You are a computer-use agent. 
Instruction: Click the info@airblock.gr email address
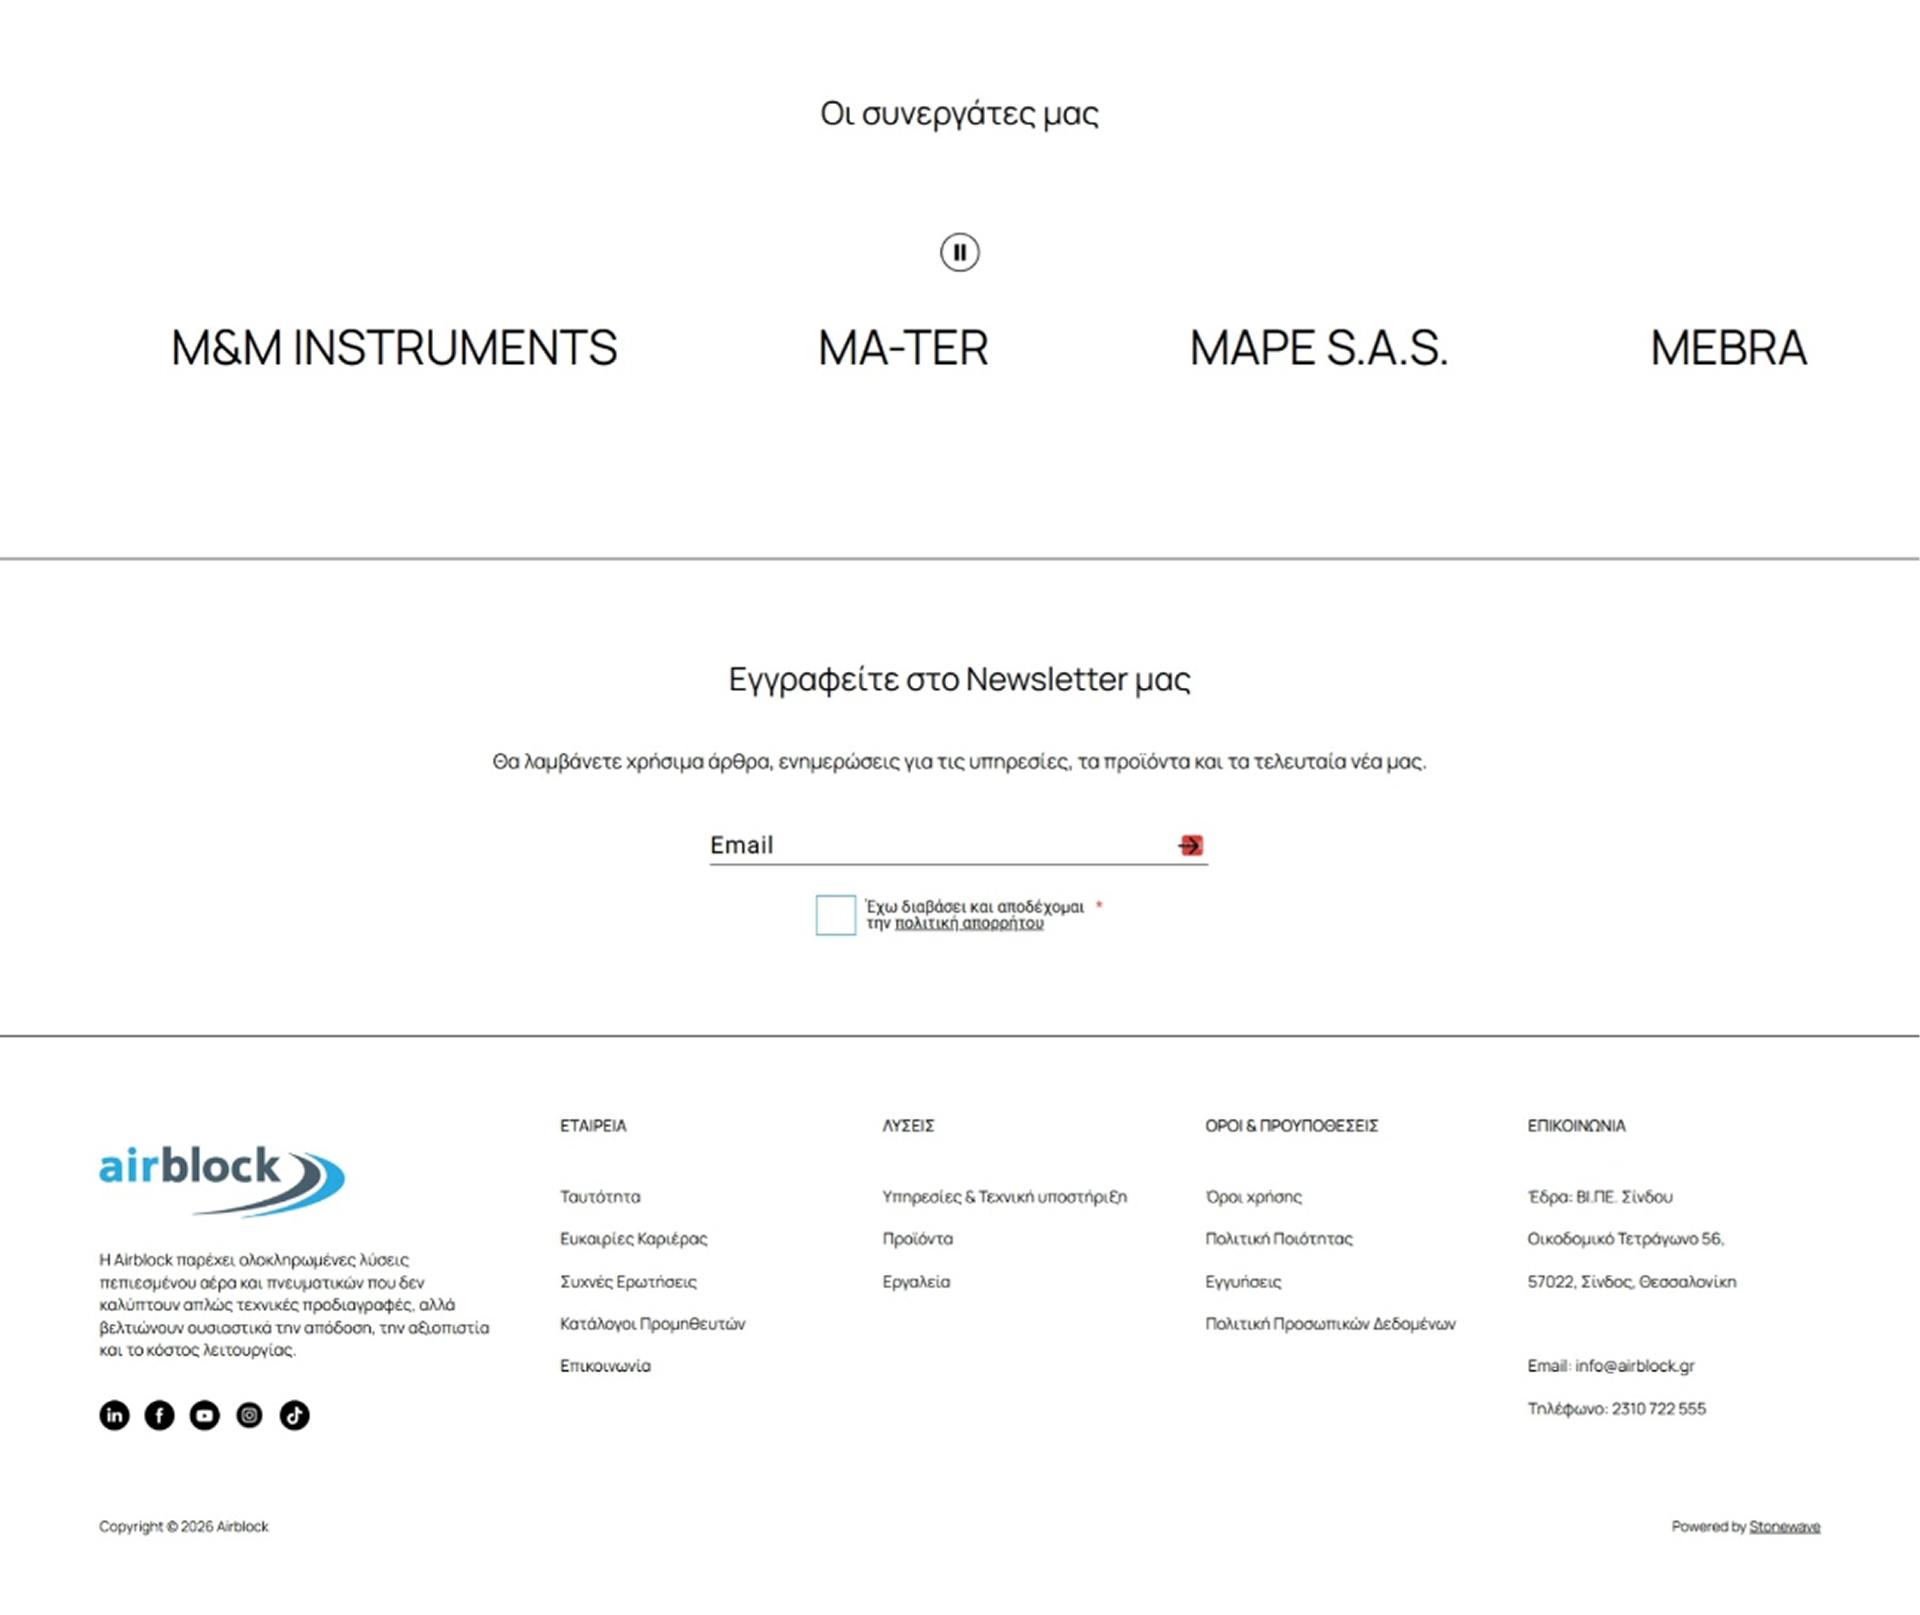coord(1634,1365)
